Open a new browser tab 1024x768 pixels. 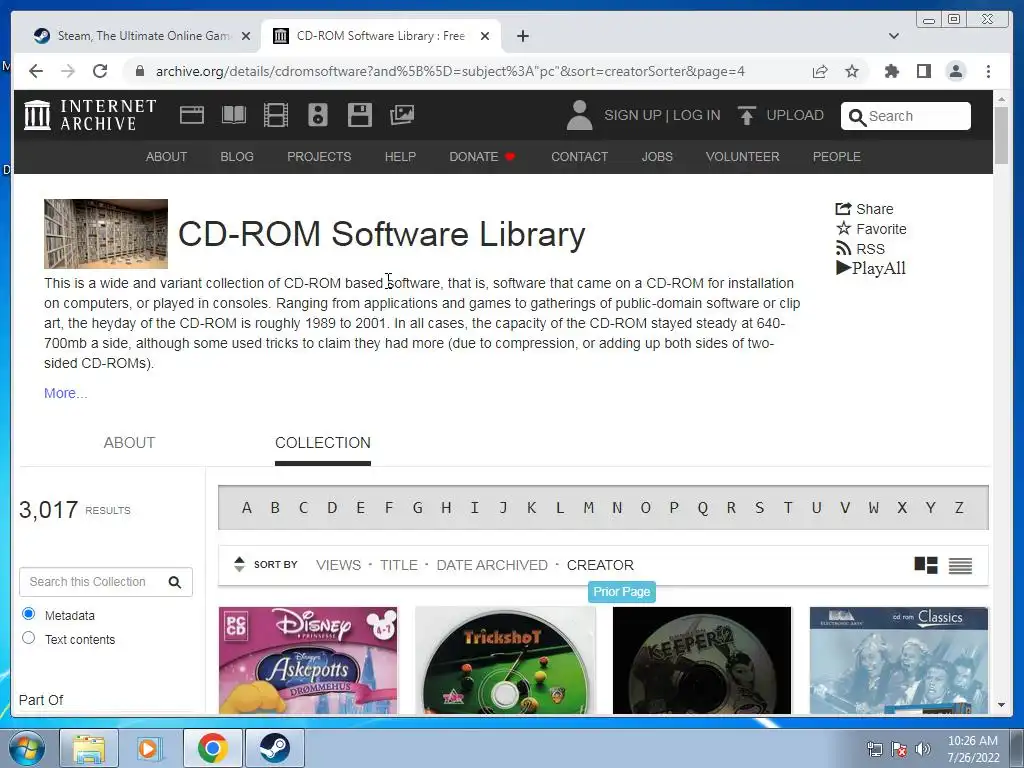pos(522,36)
